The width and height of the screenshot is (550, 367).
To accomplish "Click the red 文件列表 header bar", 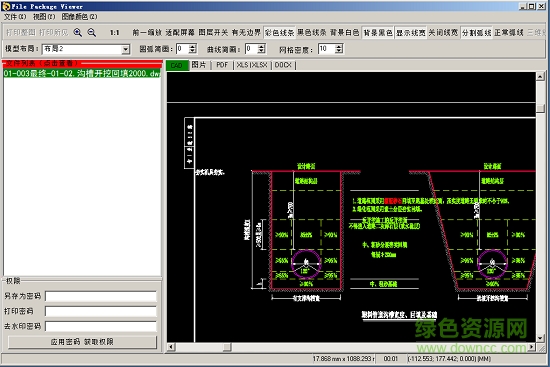I will coord(82,64).
